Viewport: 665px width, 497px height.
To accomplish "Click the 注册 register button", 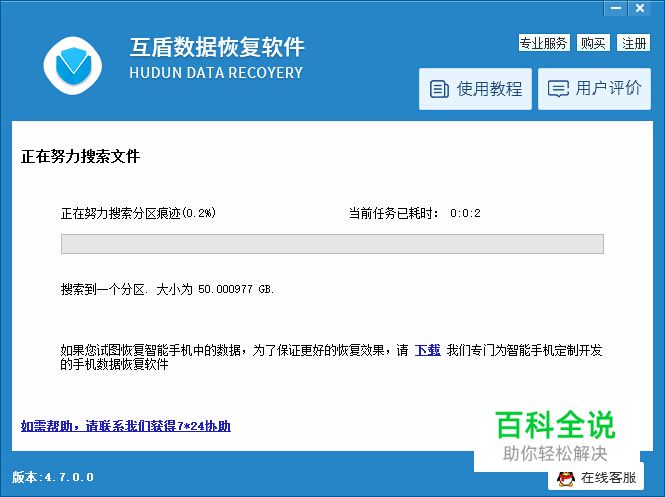I will (634, 43).
